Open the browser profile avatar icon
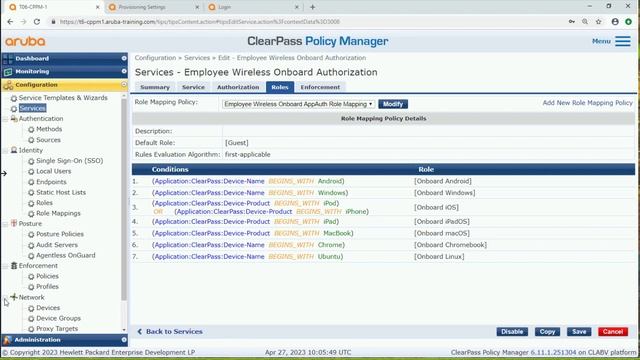 tap(615, 22)
